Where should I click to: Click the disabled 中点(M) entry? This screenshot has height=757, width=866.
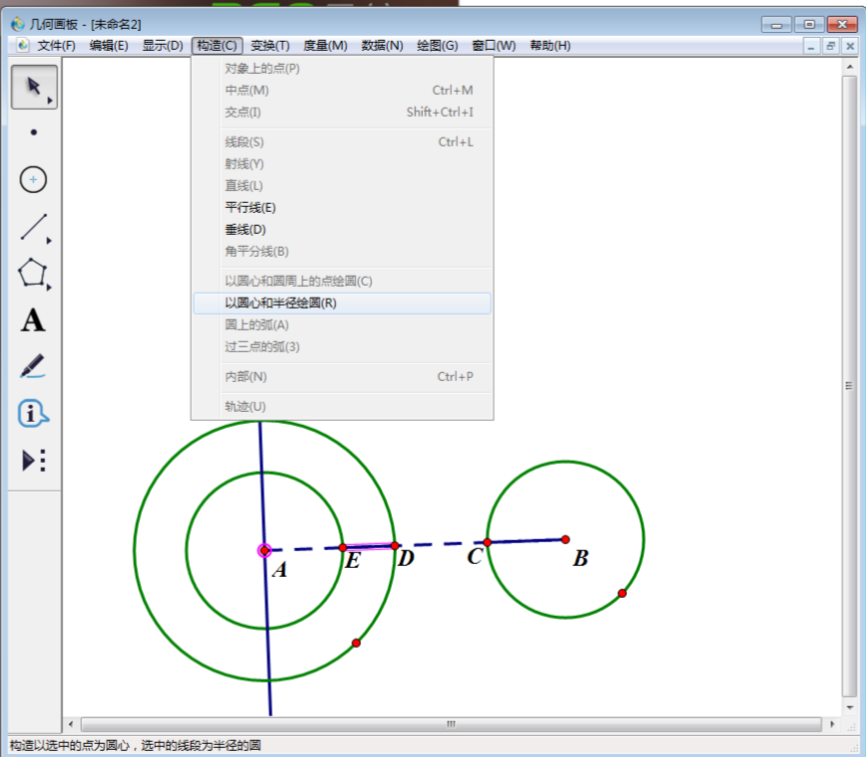point(342,90)
